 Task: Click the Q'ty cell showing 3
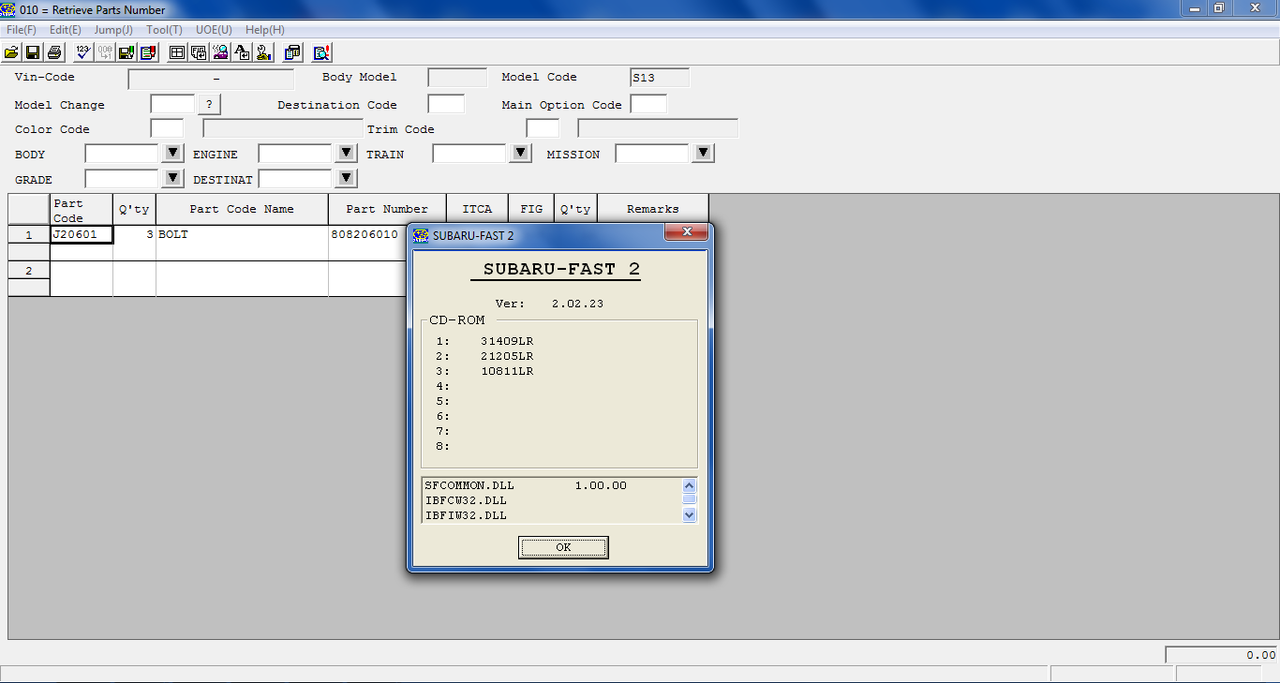click(x=134, y=235)
